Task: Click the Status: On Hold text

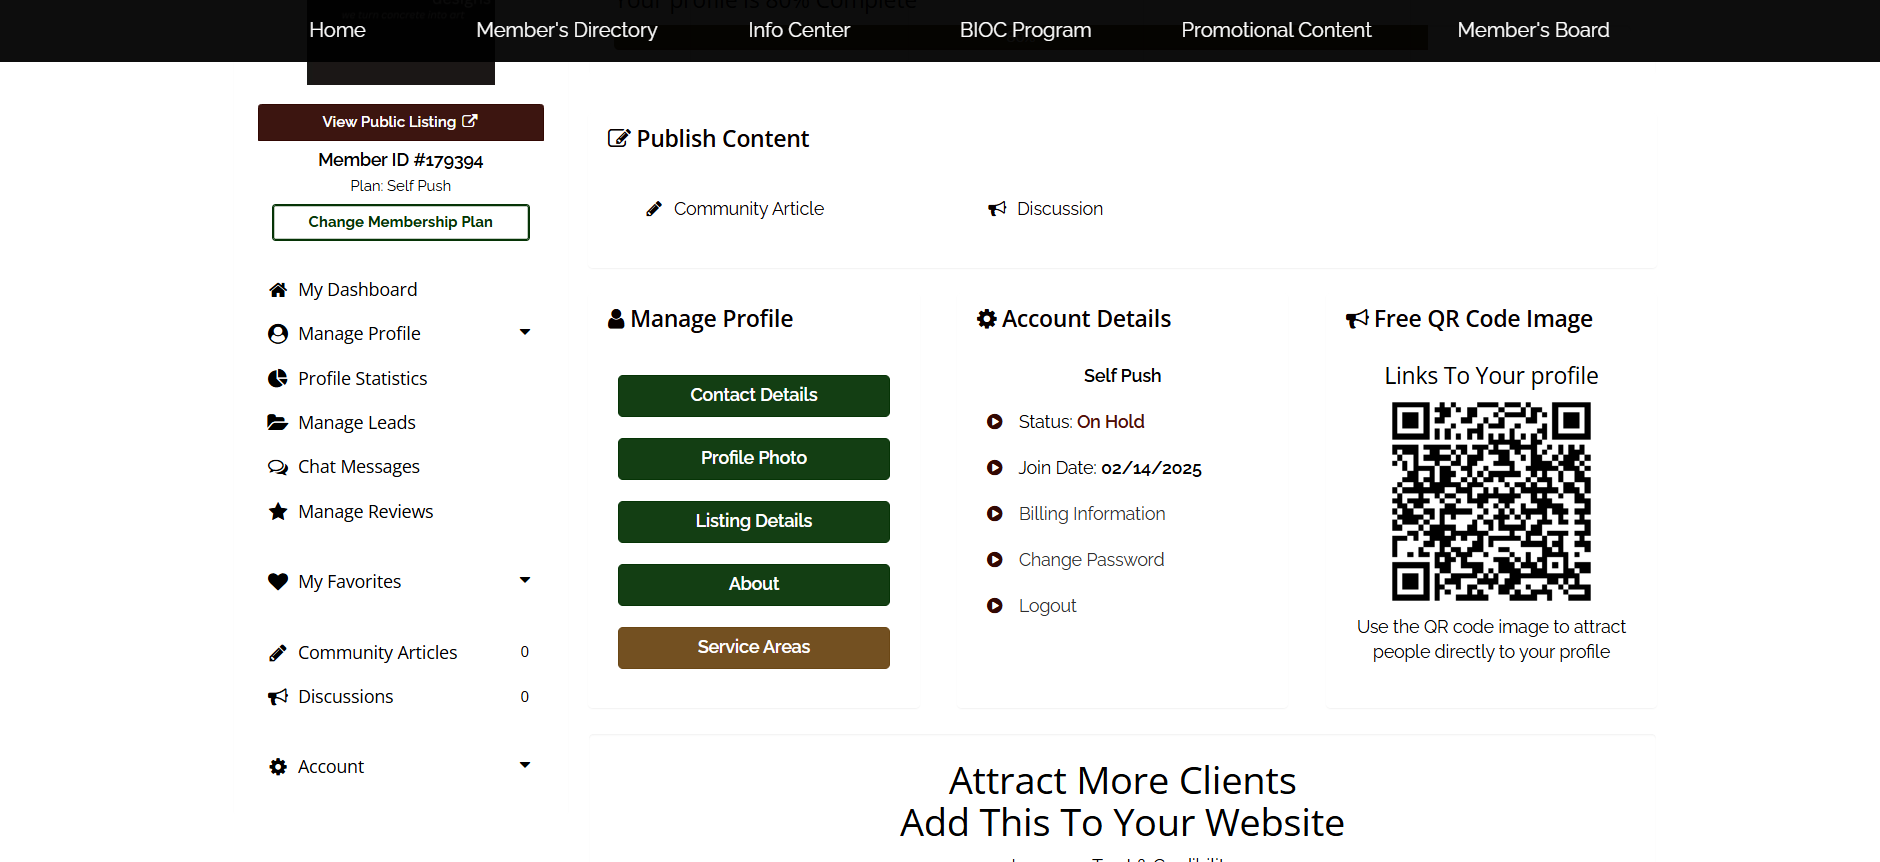Action: pyautogui.click(x=1081, y=422)
